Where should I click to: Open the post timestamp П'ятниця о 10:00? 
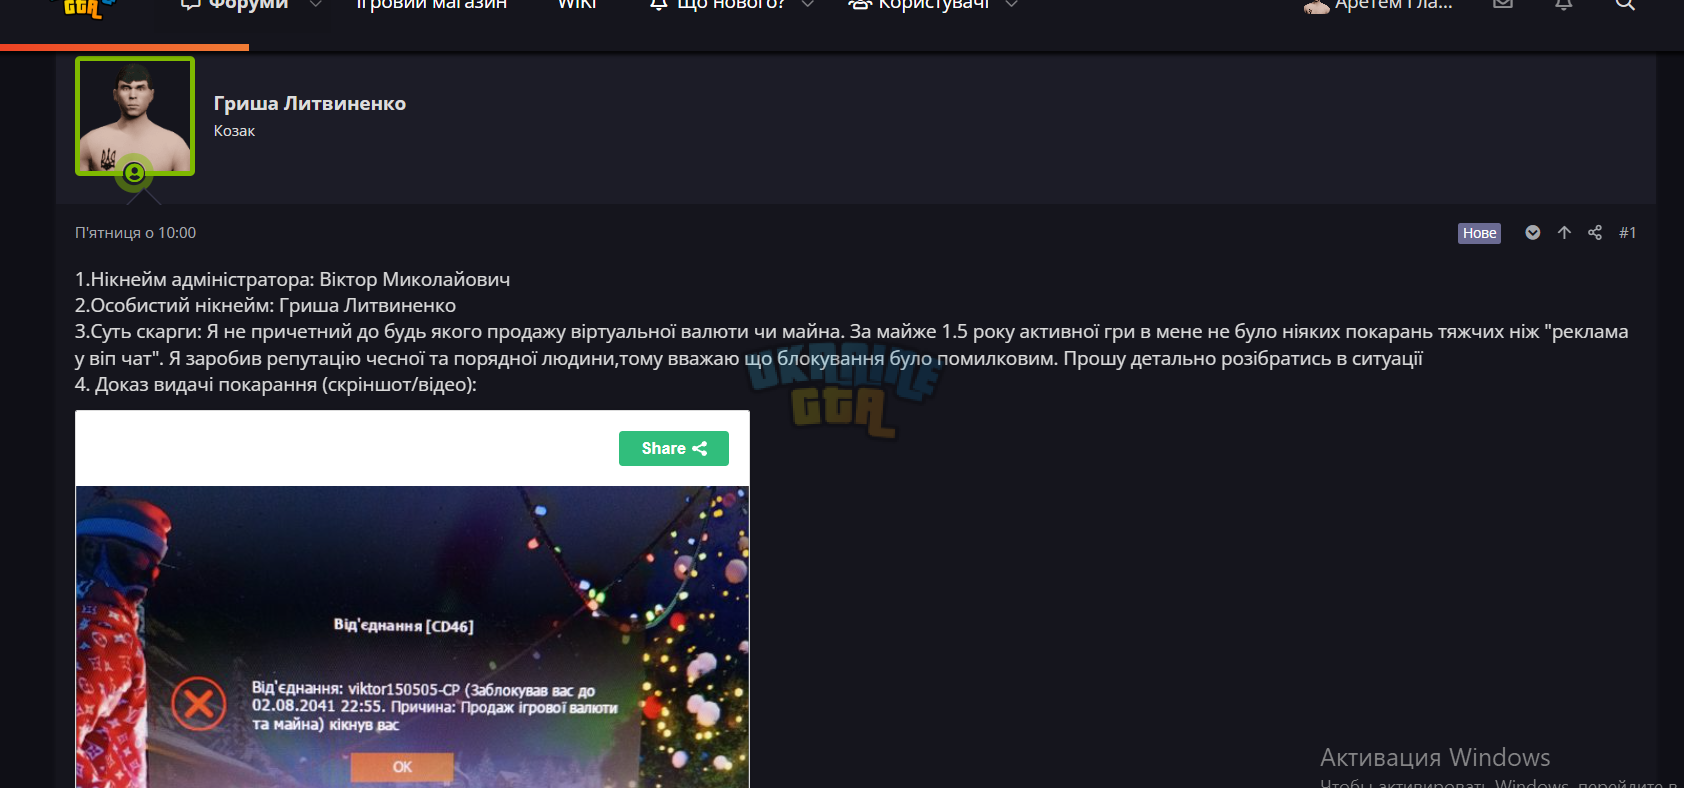(x=135, y=233)
